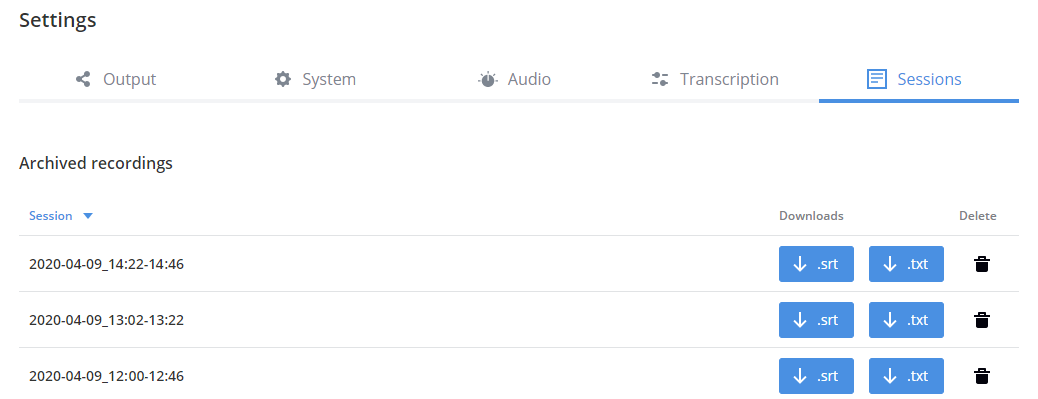Download .srt for 12:00-12:46 session
The height and width of the screenshot is (399, 1038).
816,376
